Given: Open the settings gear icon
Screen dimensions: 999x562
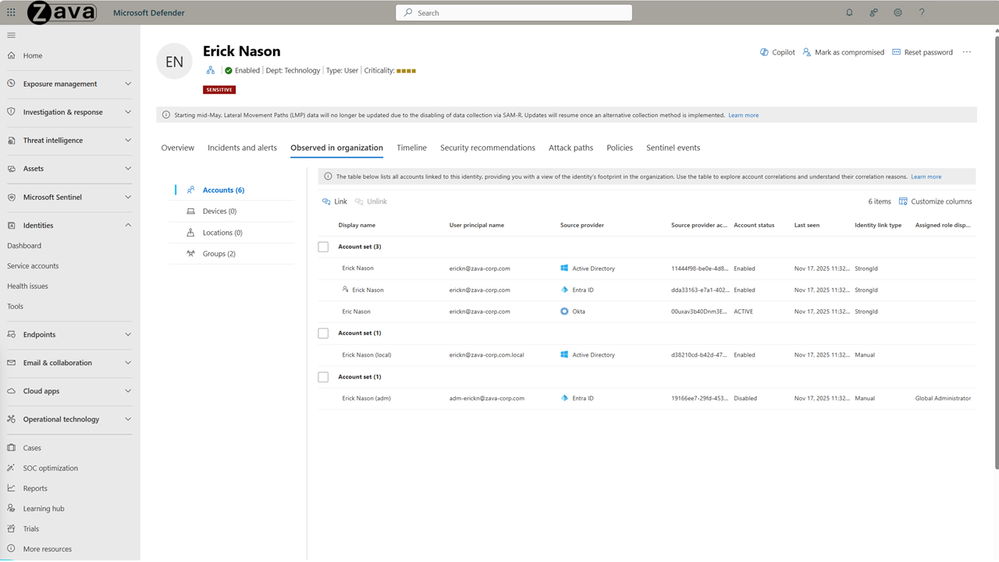Looking at the screenshot, I should pos(898,12).
